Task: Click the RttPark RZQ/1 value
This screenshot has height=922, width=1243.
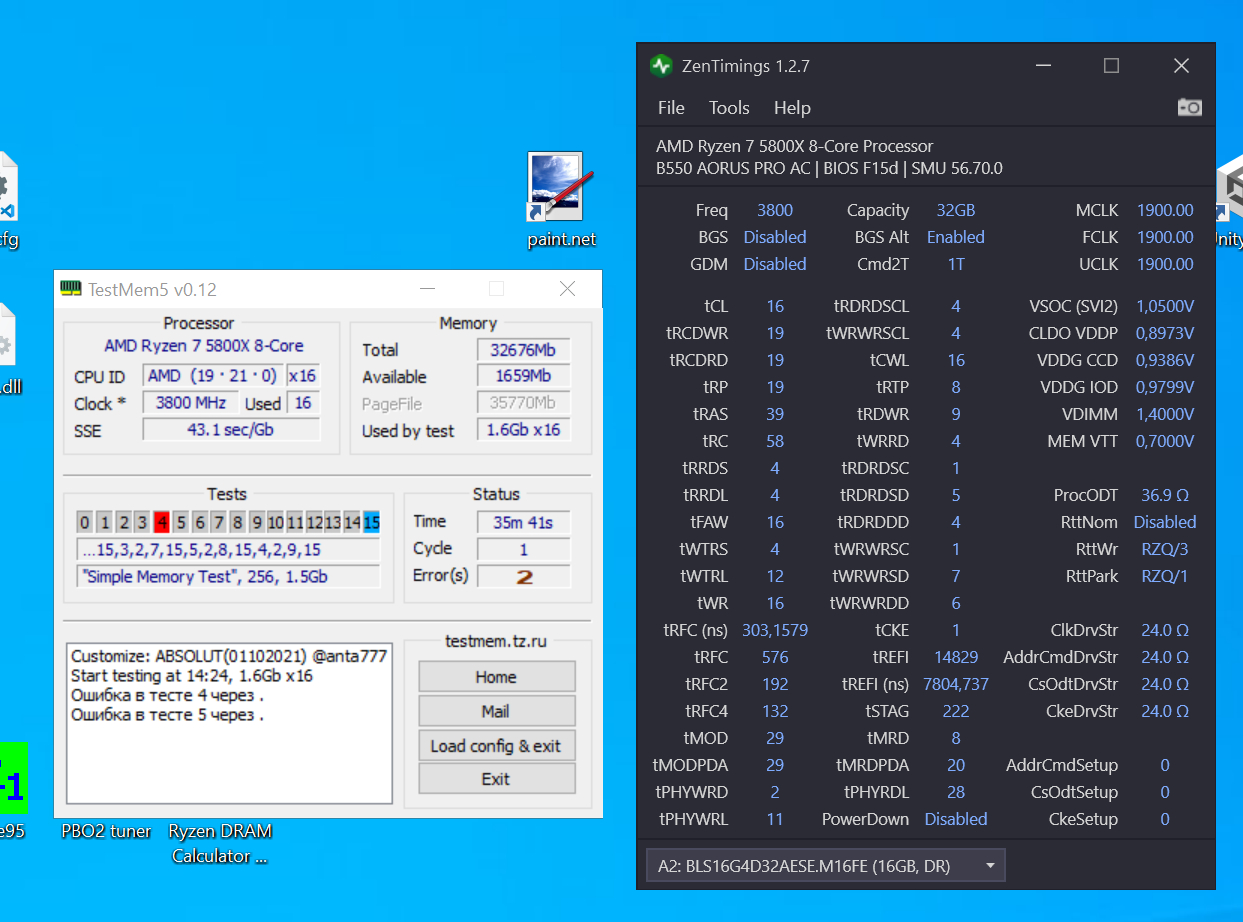Action: click(1165, 576)
